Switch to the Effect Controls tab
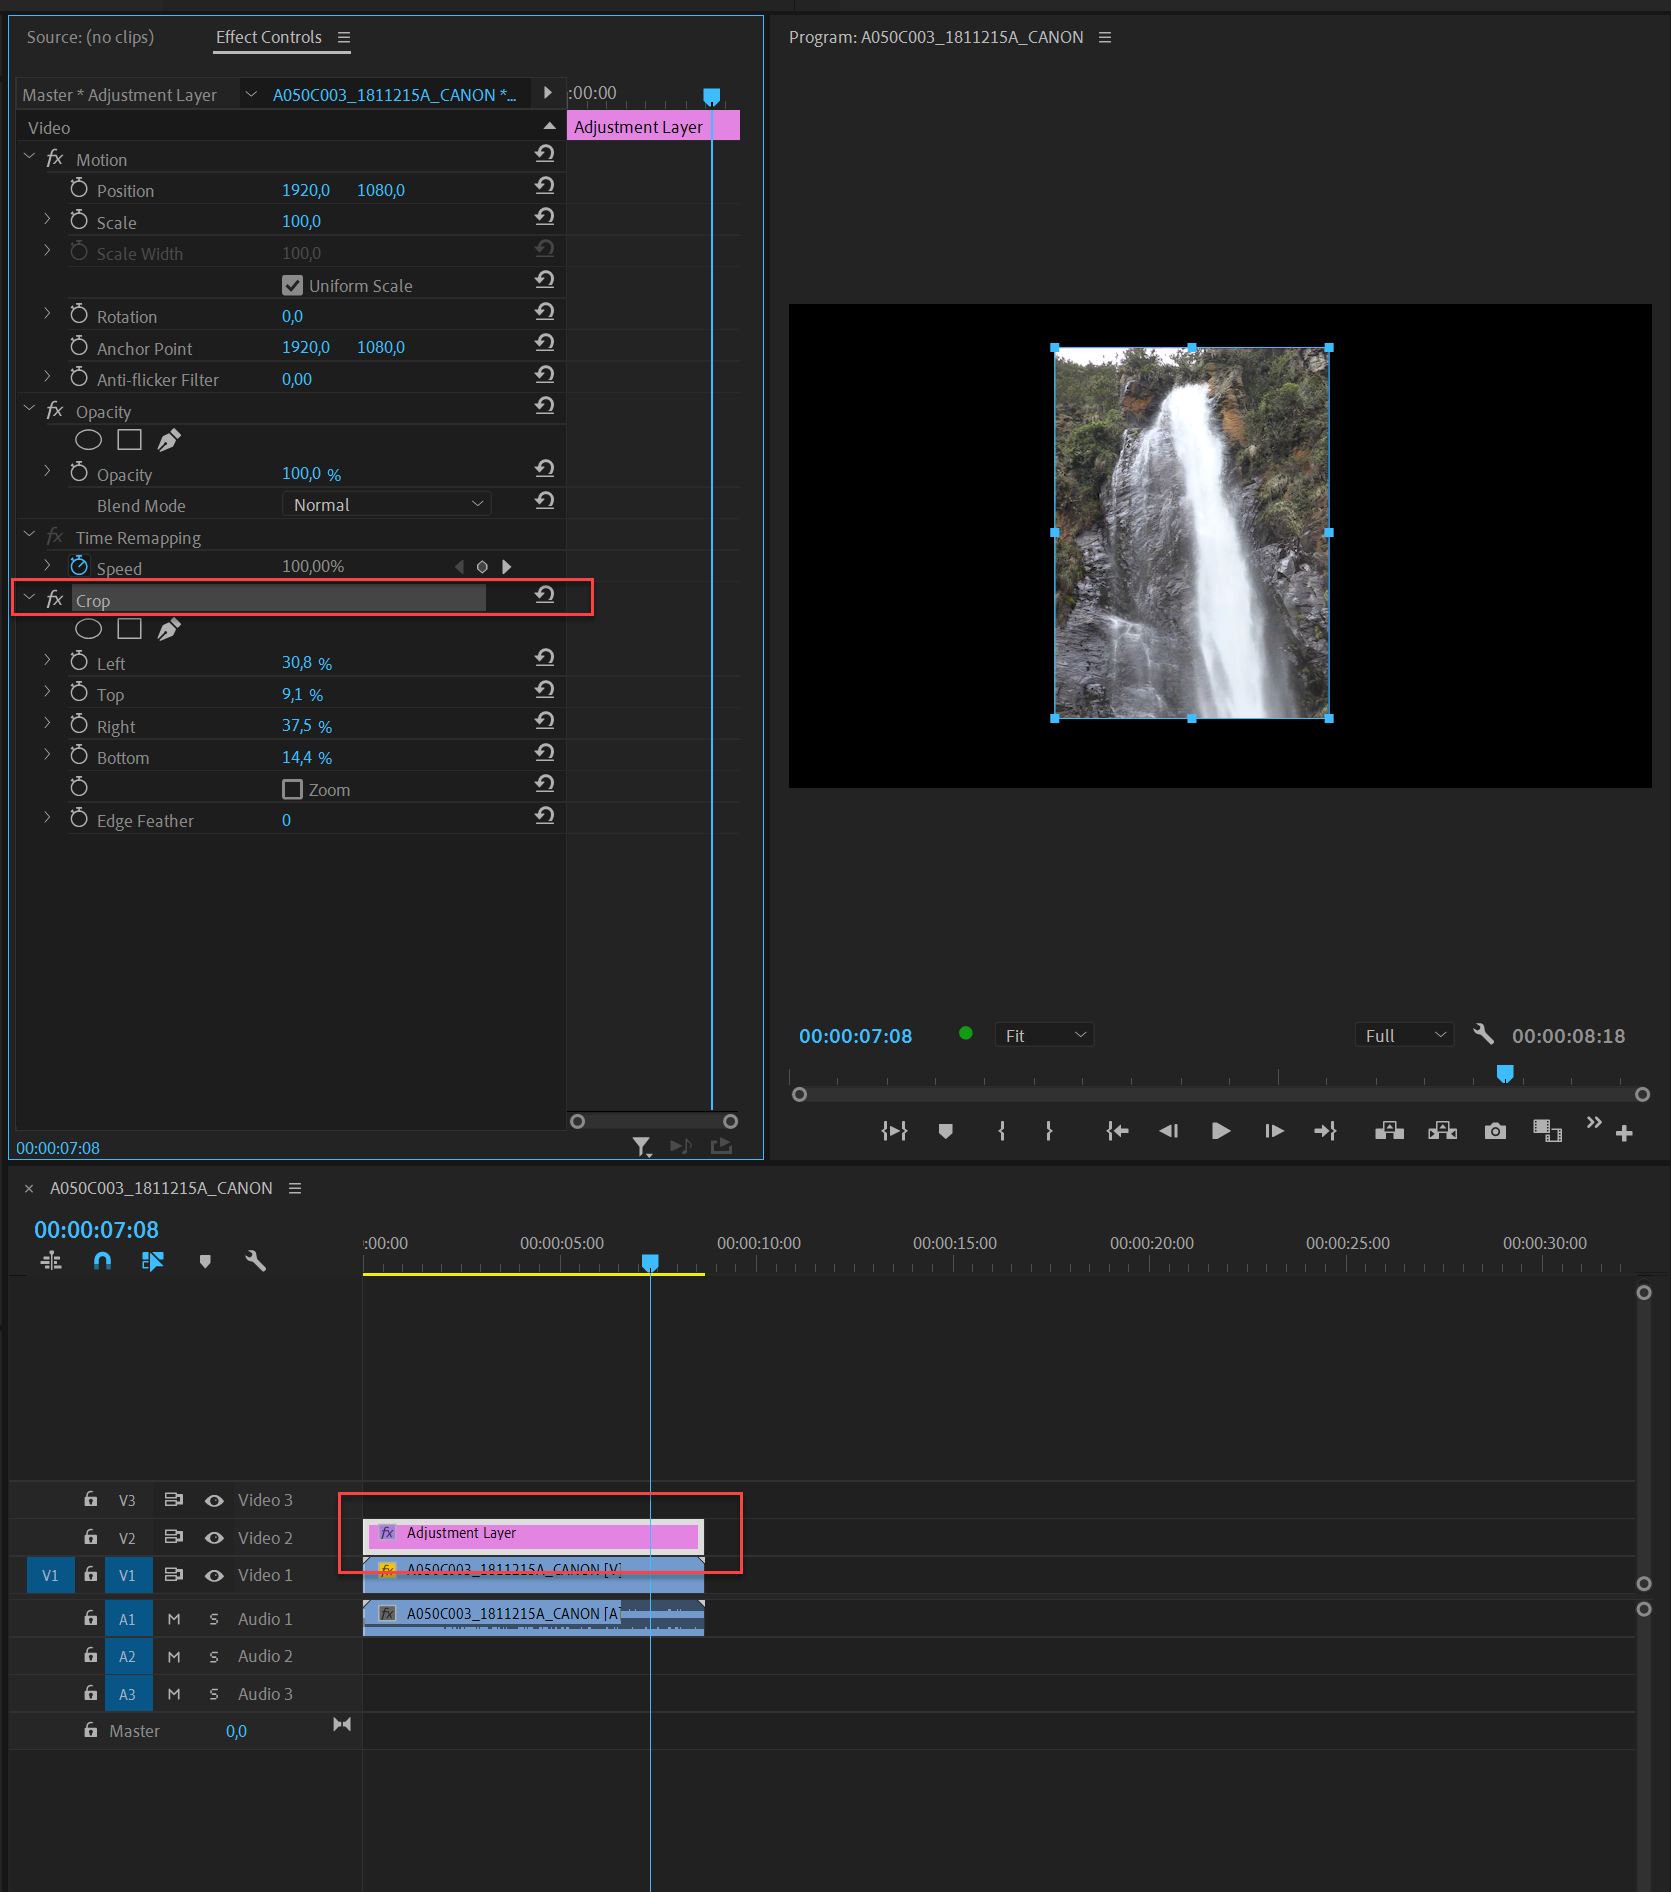This screenshot has height=1892, width=1671. 268,37
